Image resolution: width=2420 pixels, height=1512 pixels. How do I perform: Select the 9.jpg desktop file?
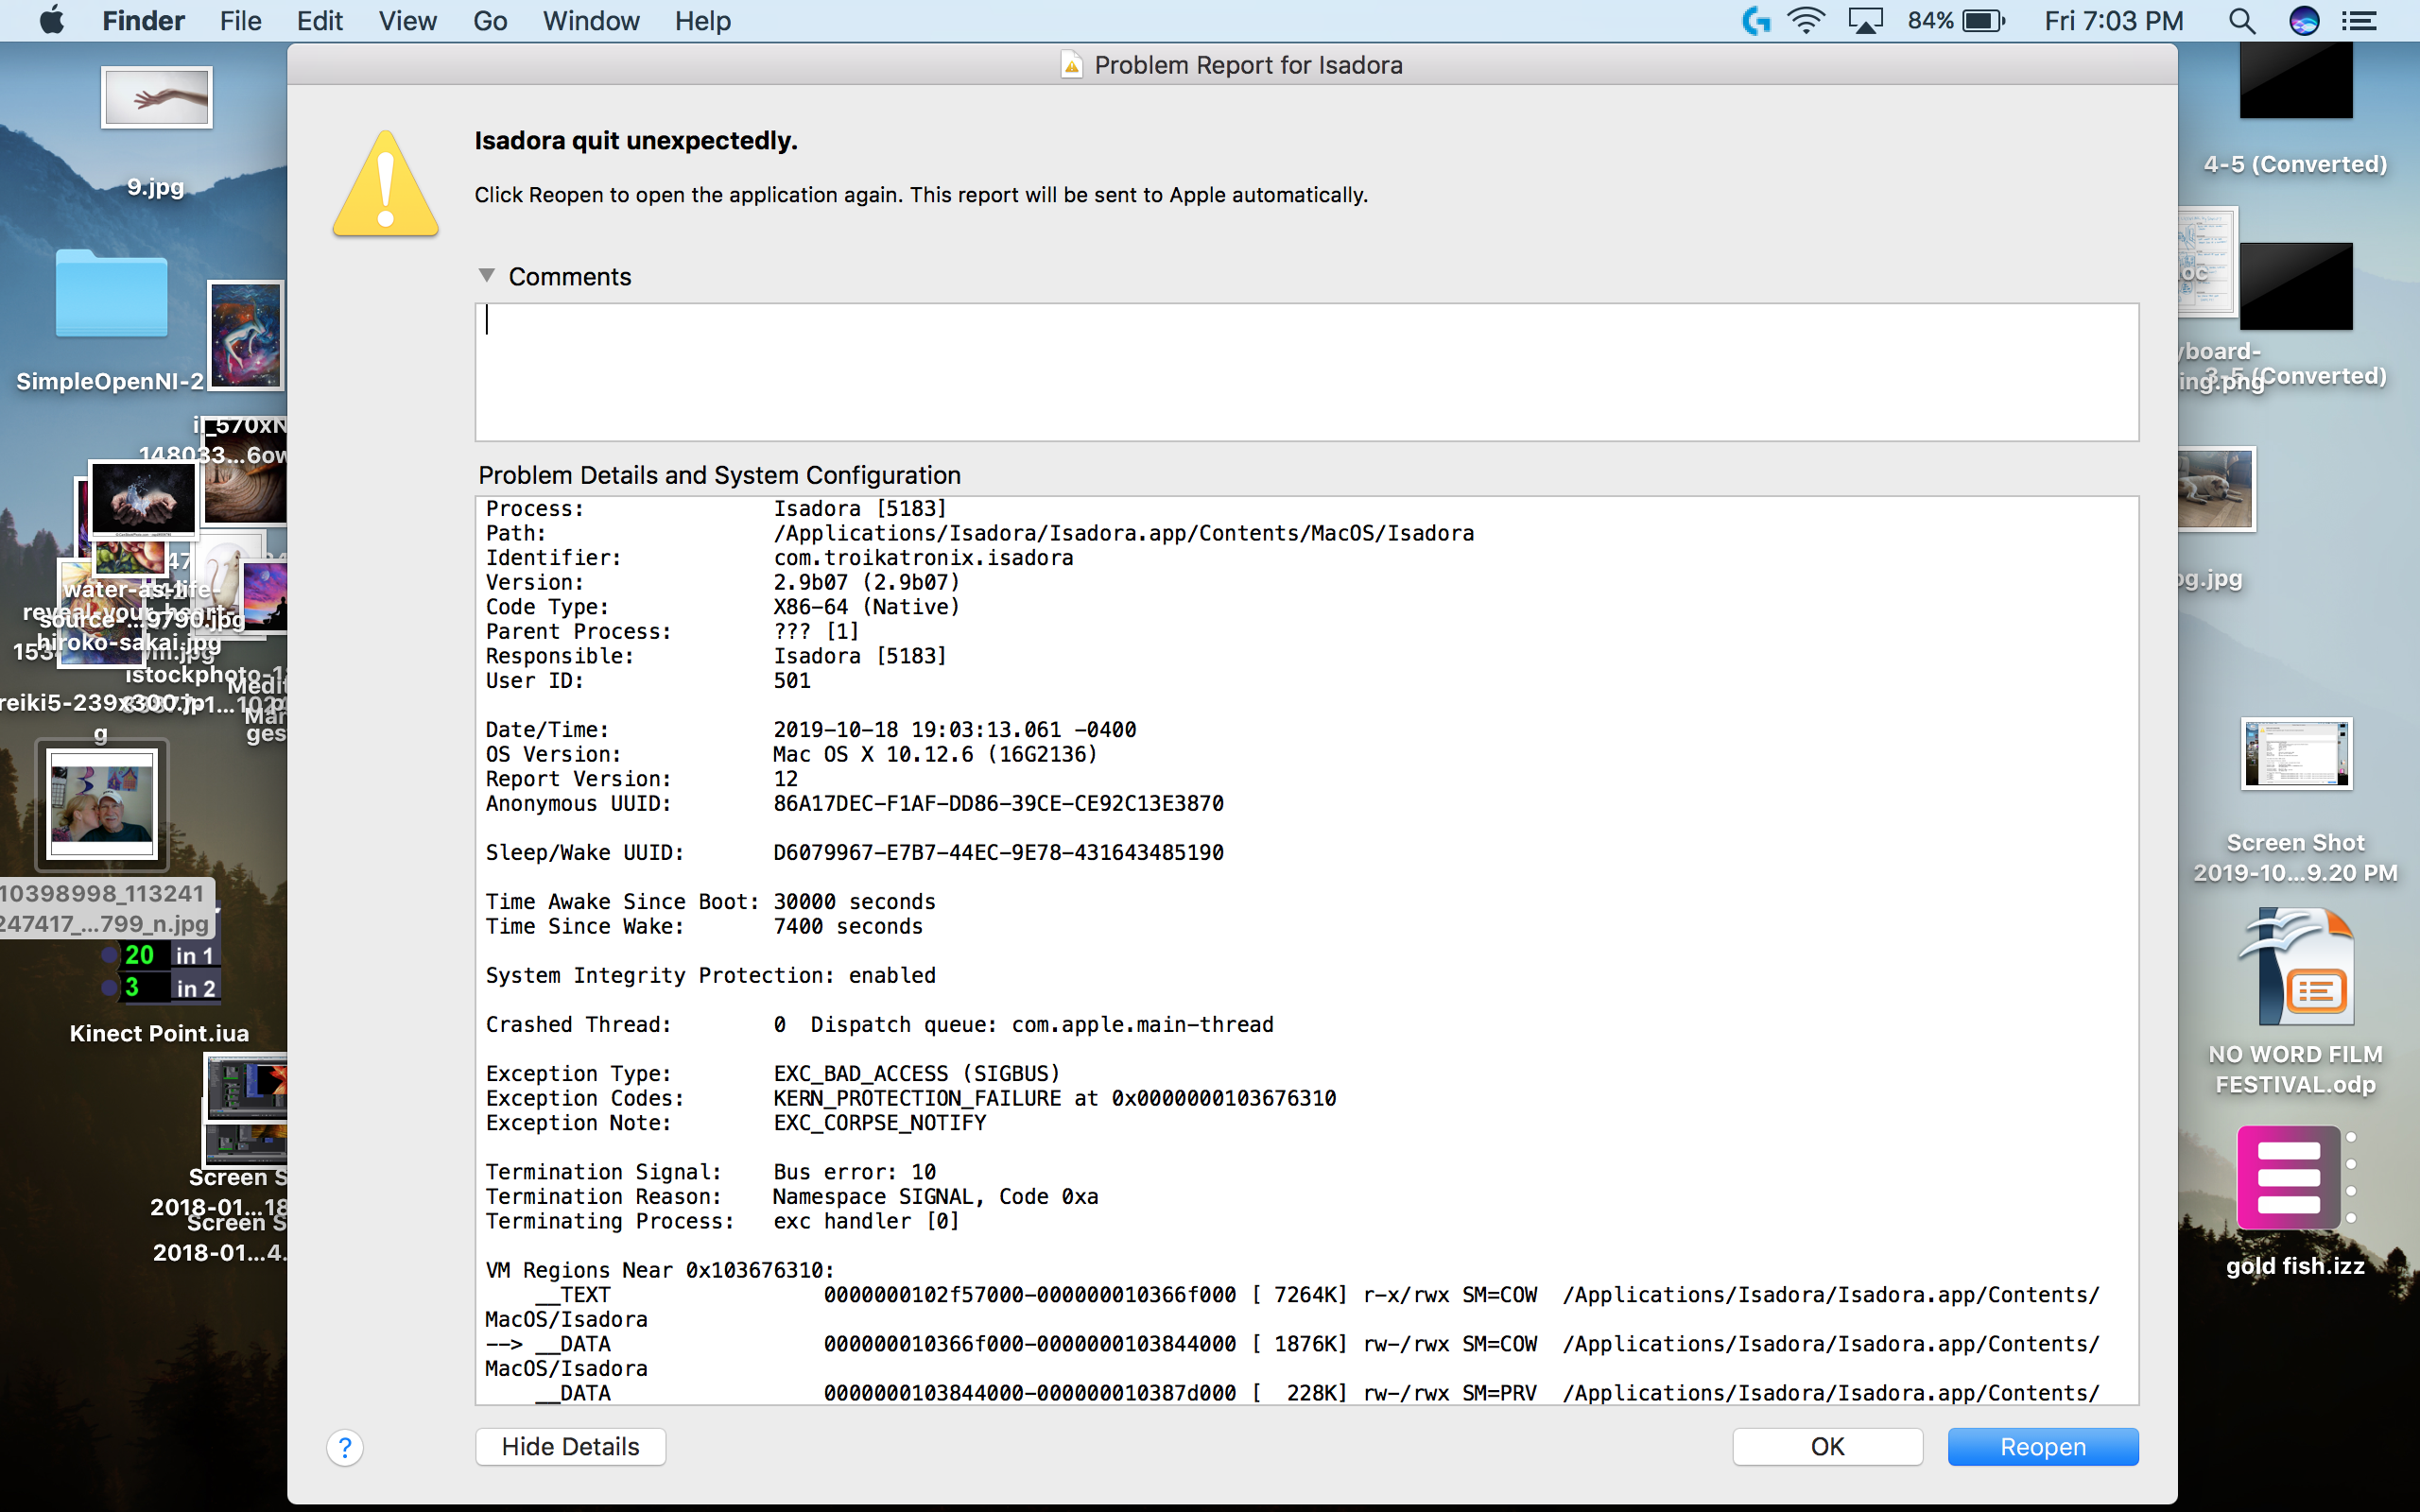click(156, 97)
